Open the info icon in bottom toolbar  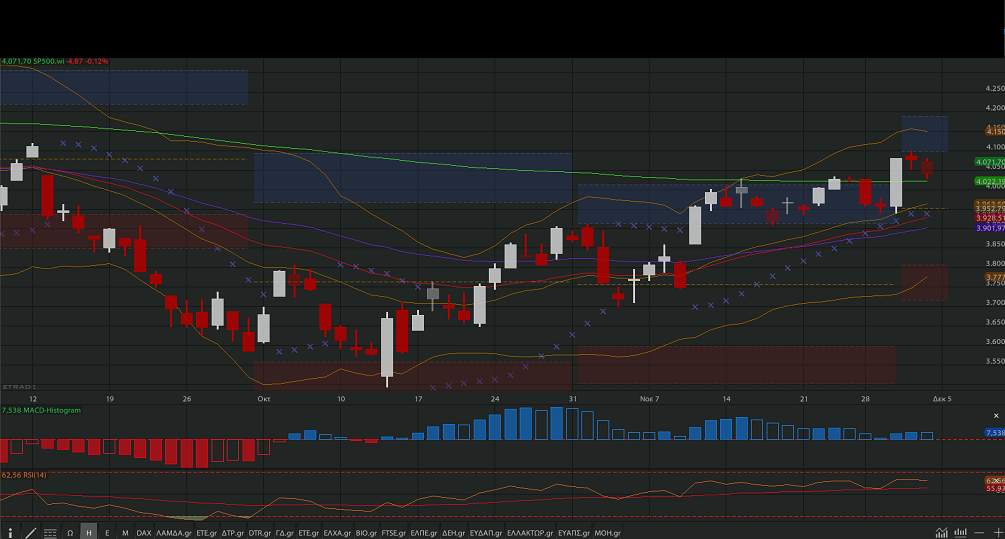pos(10,533)
